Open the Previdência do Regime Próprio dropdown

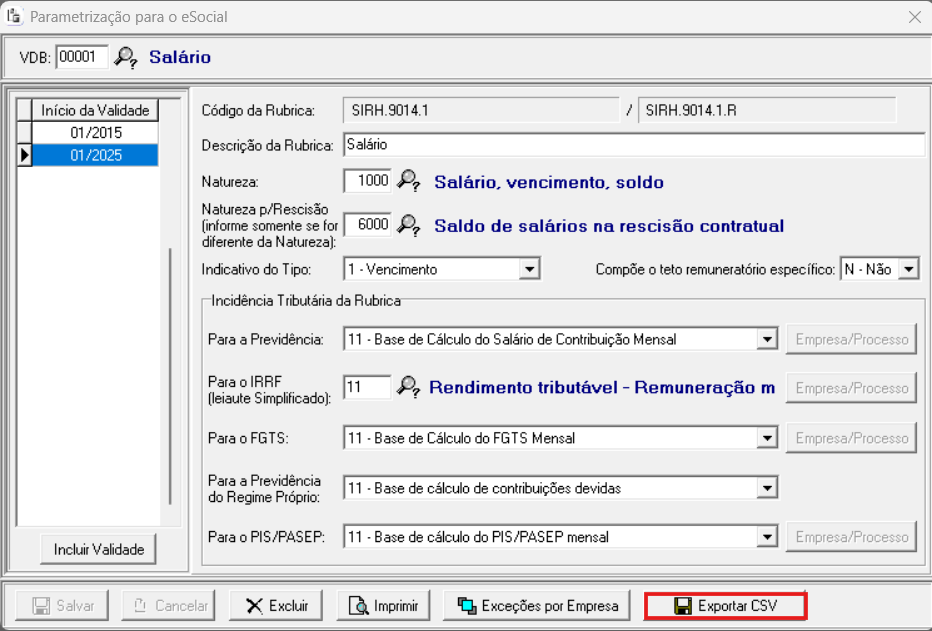[767, 488]
